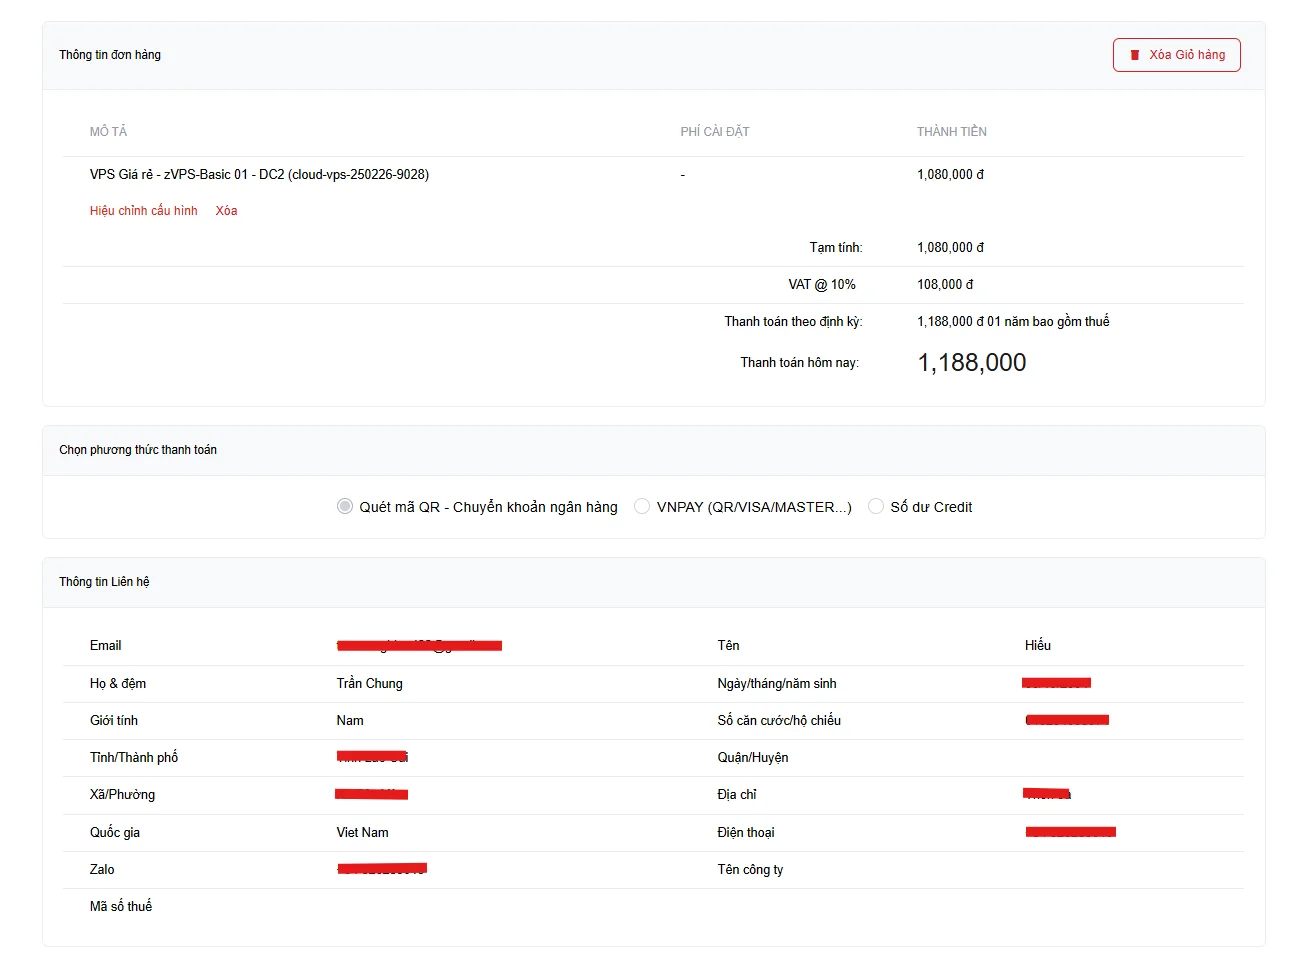Click the Tạm tính label
Viewport: 1306px width, 958px height.
(x=836, y=247)
